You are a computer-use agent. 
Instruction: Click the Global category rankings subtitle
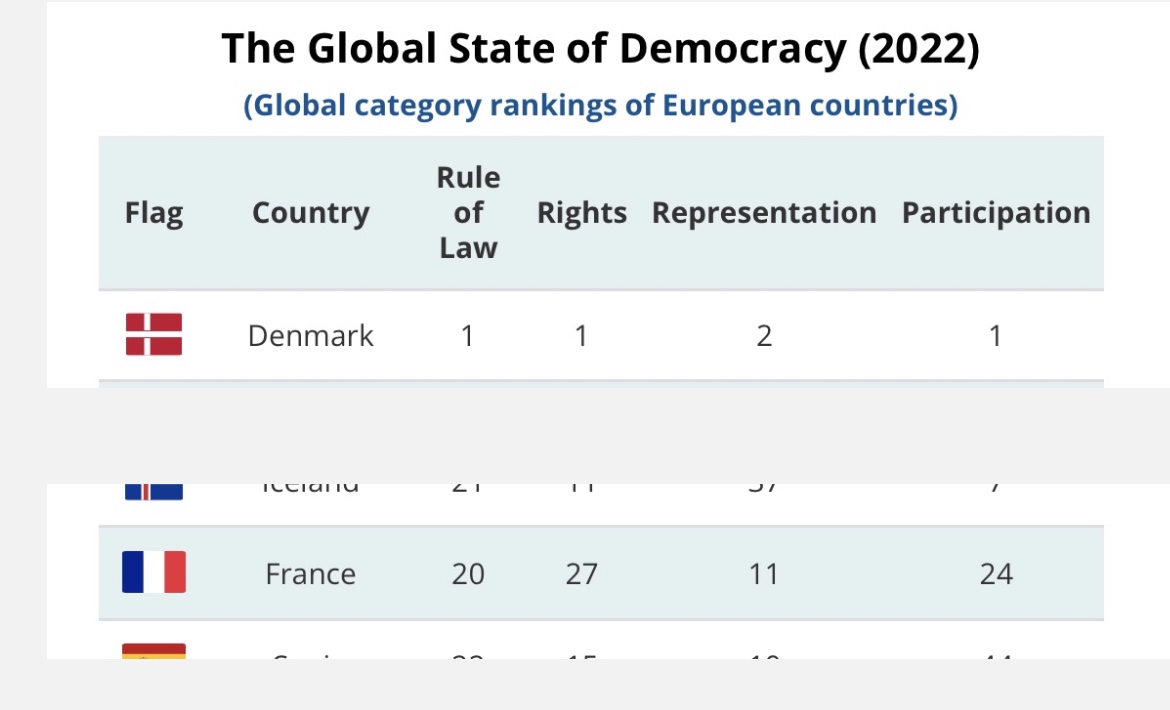pyautogui.click(x=600, y=105)
